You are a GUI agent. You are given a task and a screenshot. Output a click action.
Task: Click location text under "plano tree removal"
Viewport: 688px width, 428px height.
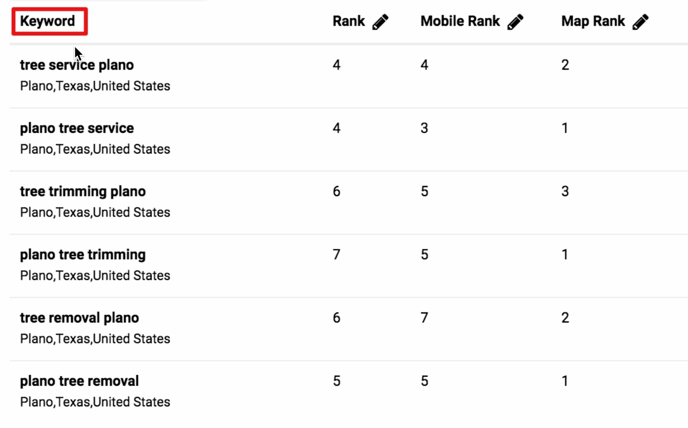95,402
